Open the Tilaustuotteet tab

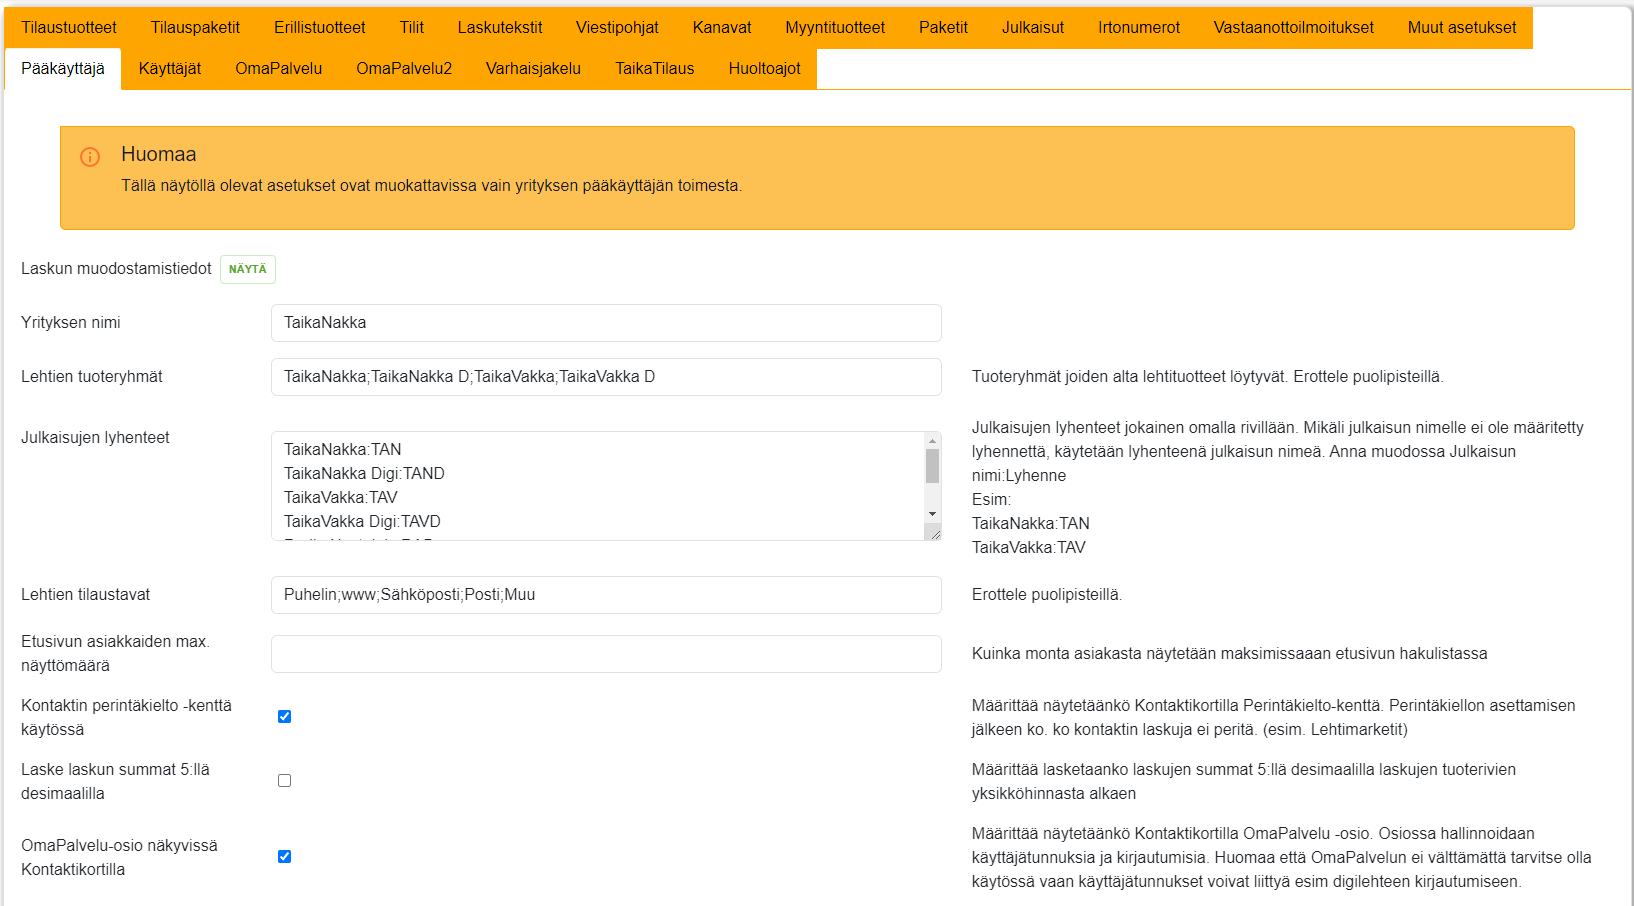pos(69,28)
